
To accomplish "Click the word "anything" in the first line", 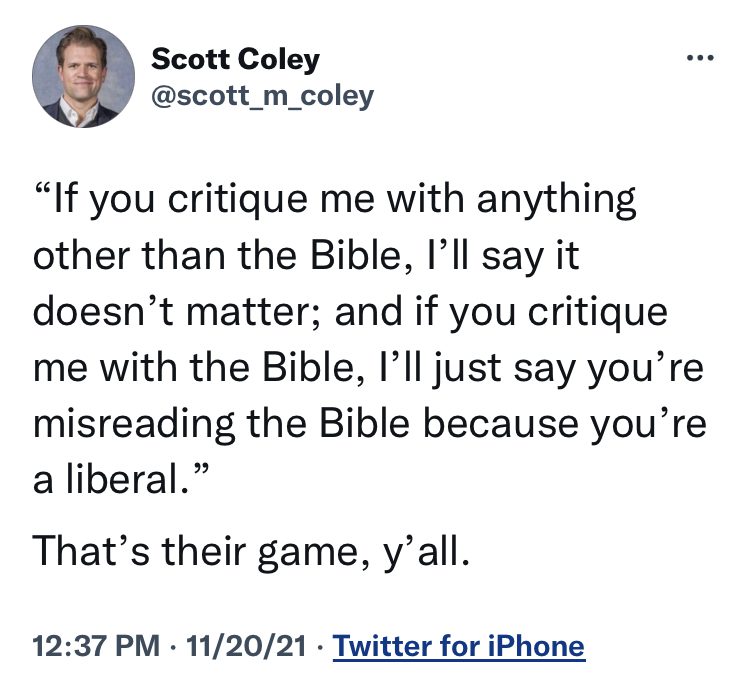I will (556, 201).
